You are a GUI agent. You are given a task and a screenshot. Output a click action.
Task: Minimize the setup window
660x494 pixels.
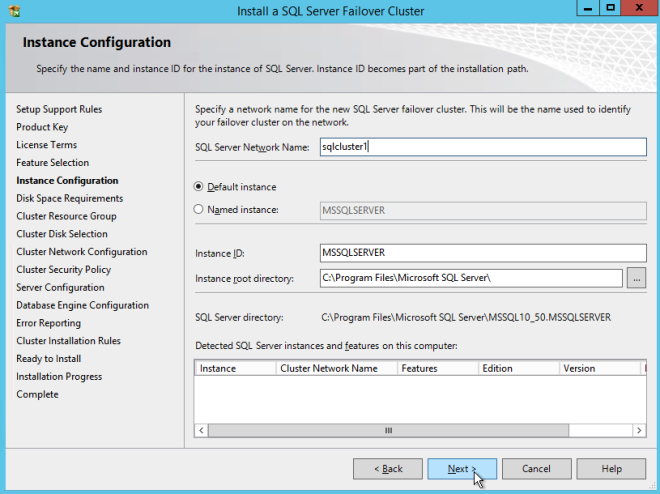(588, 8)
